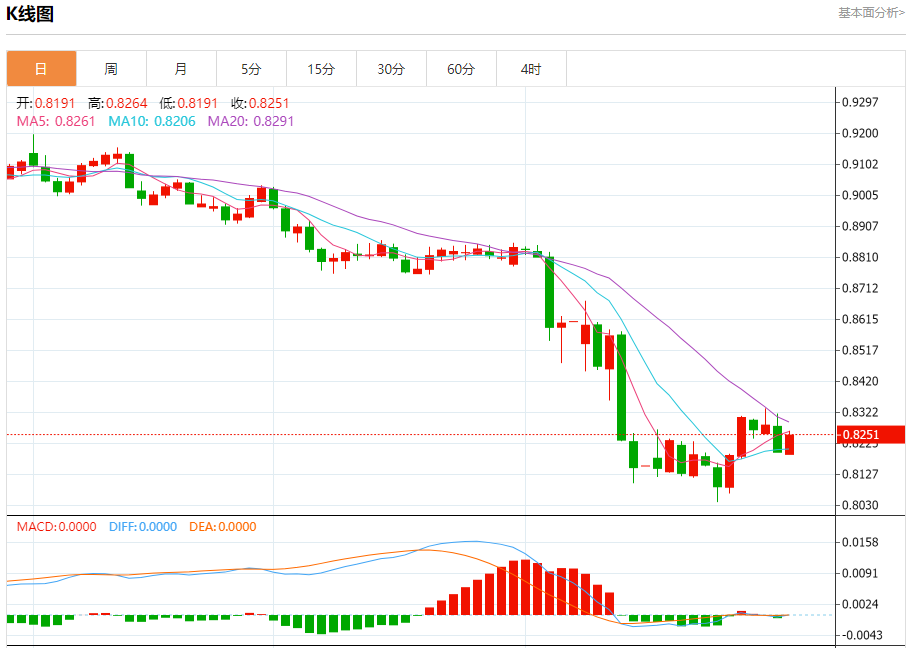Click the last red candlestick on the chart

coord(790,444)
